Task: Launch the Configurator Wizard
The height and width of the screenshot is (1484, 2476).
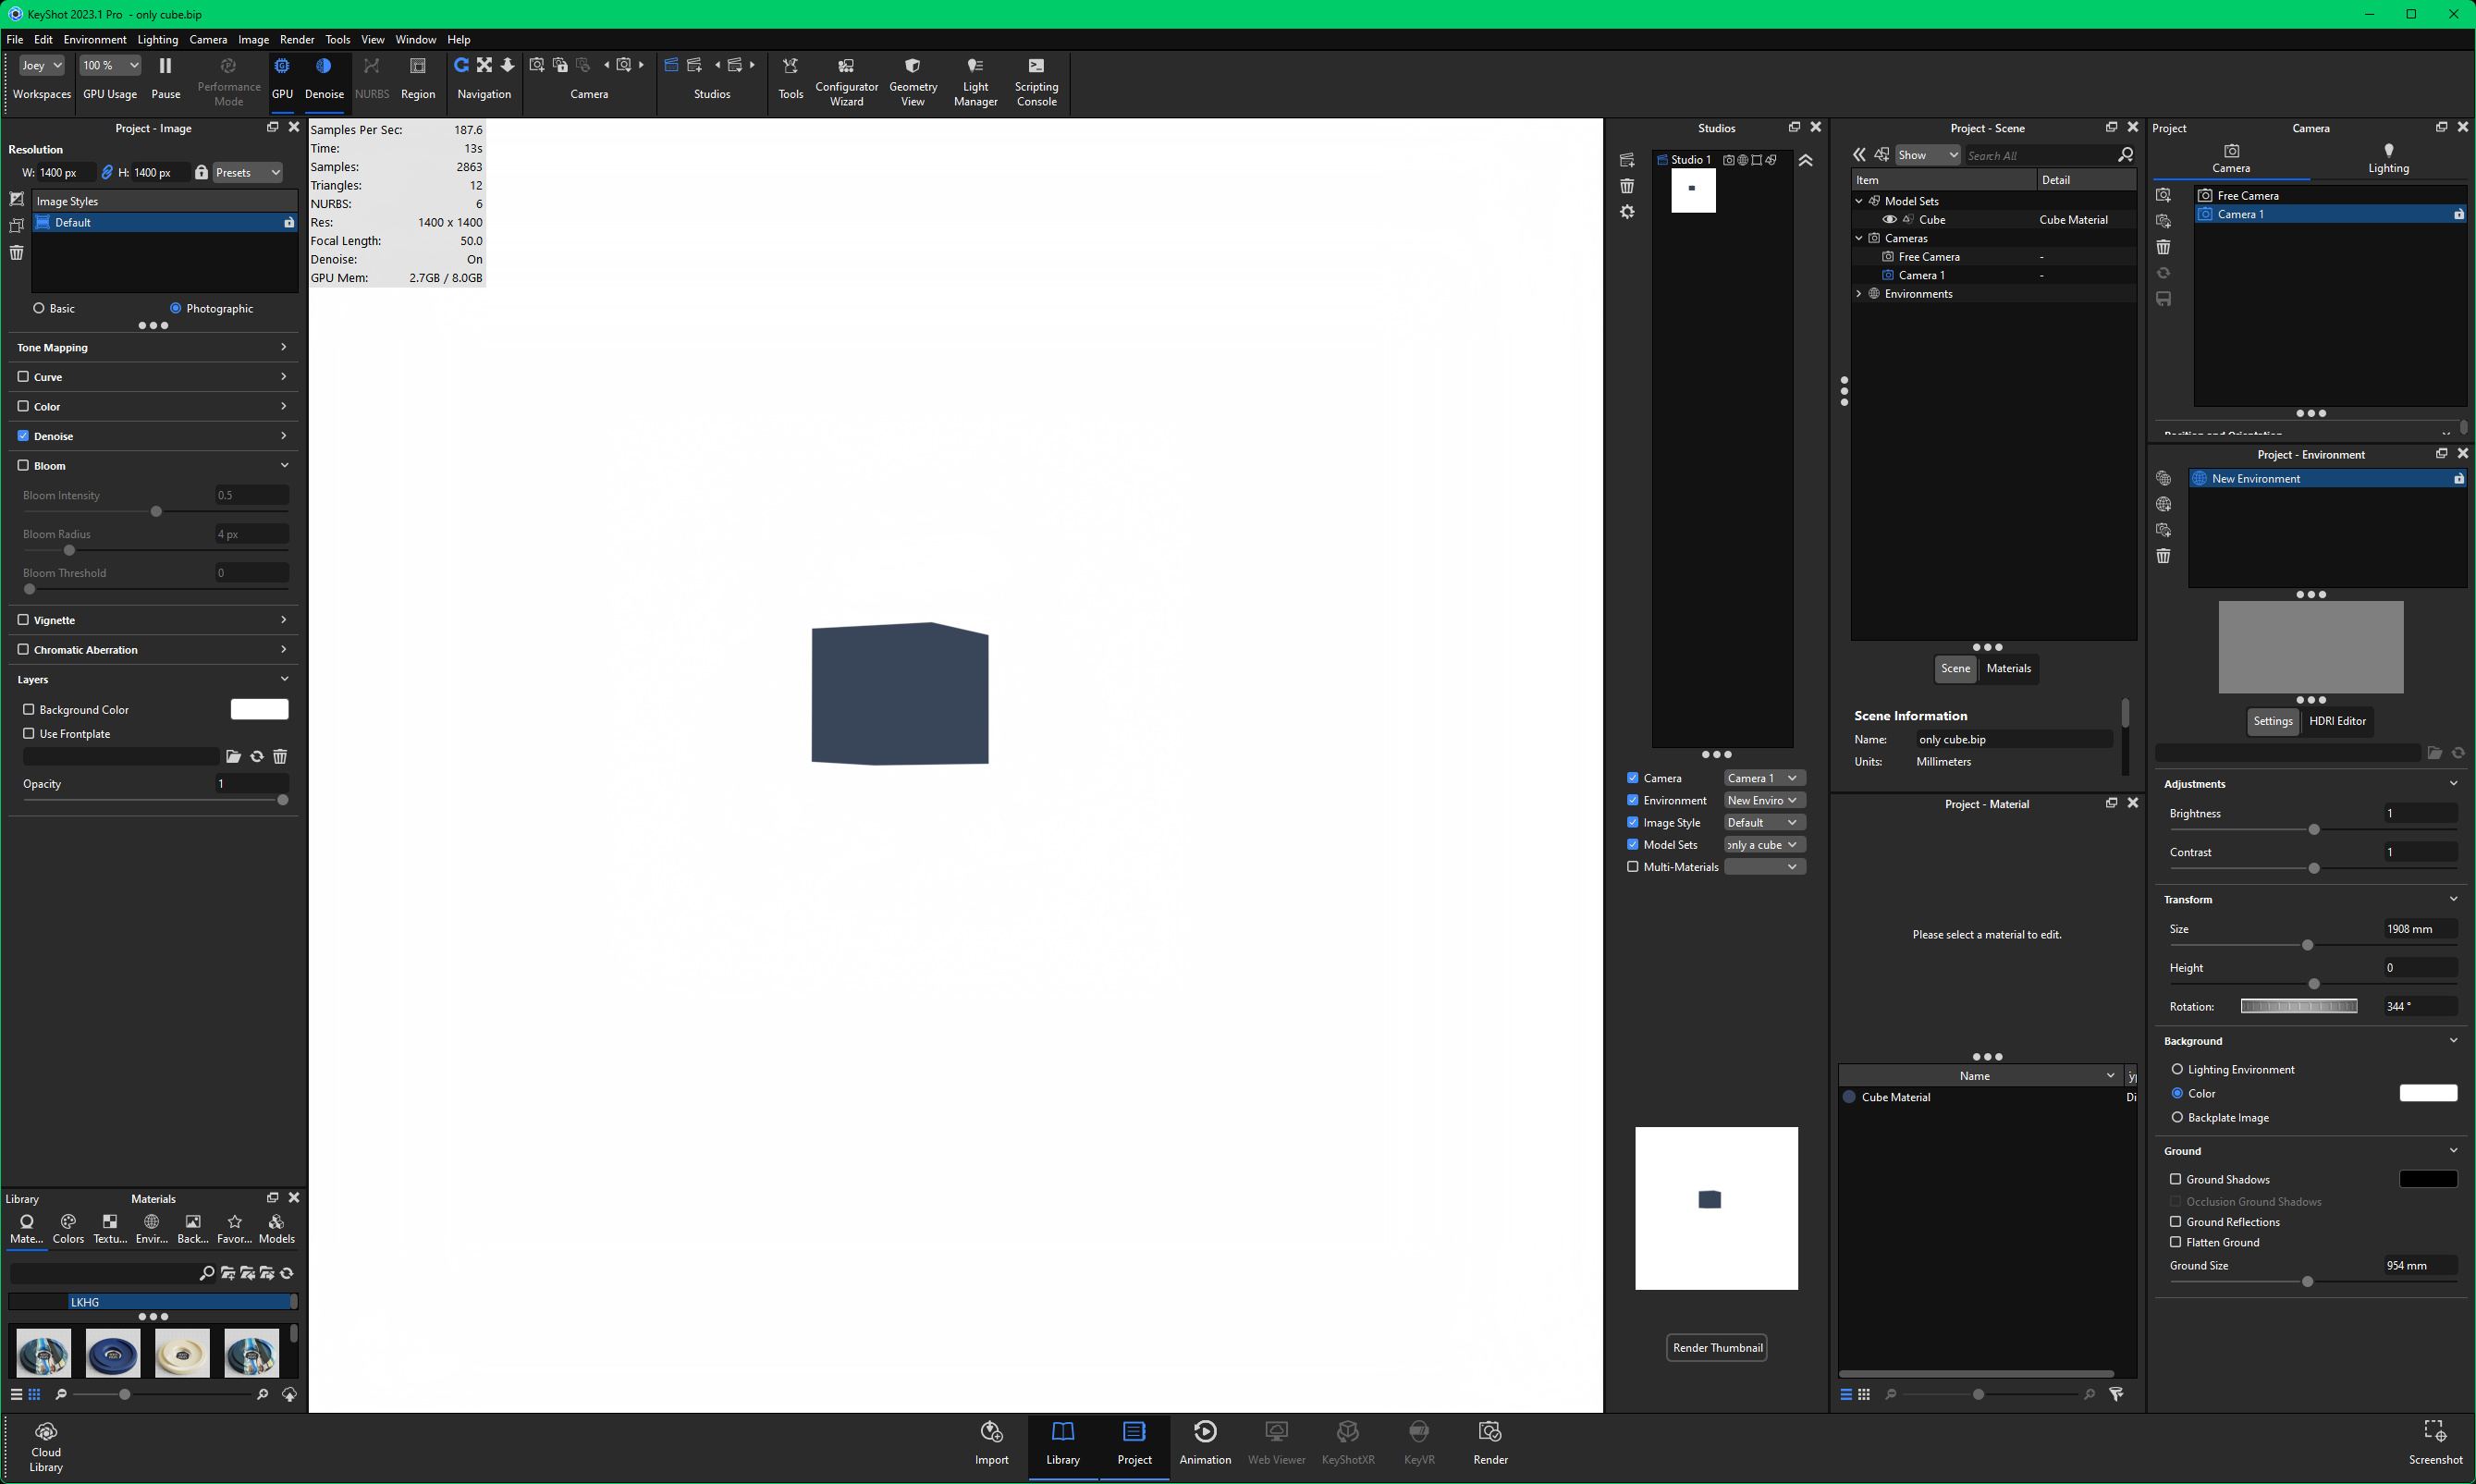Action: (x=846, y=81)
